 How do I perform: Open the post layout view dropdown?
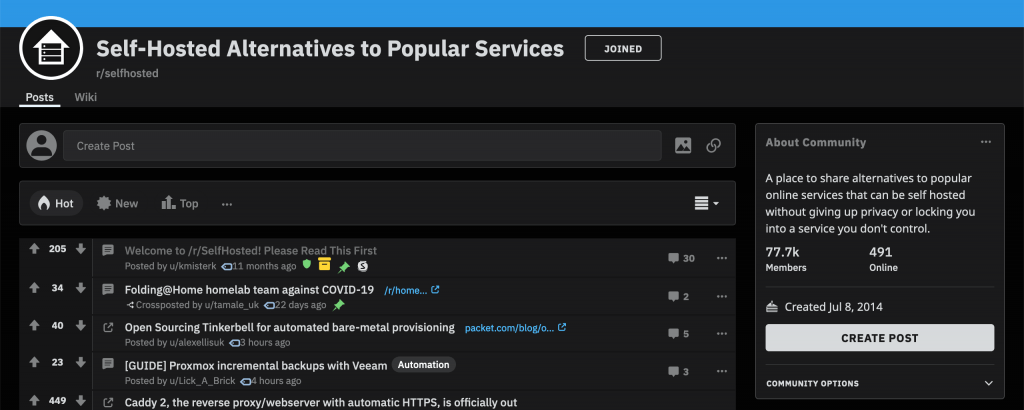[x=707, y=204]
